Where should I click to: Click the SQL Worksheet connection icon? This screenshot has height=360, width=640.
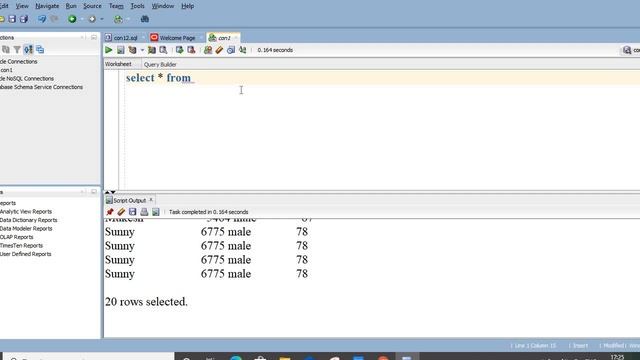(118, 19)
